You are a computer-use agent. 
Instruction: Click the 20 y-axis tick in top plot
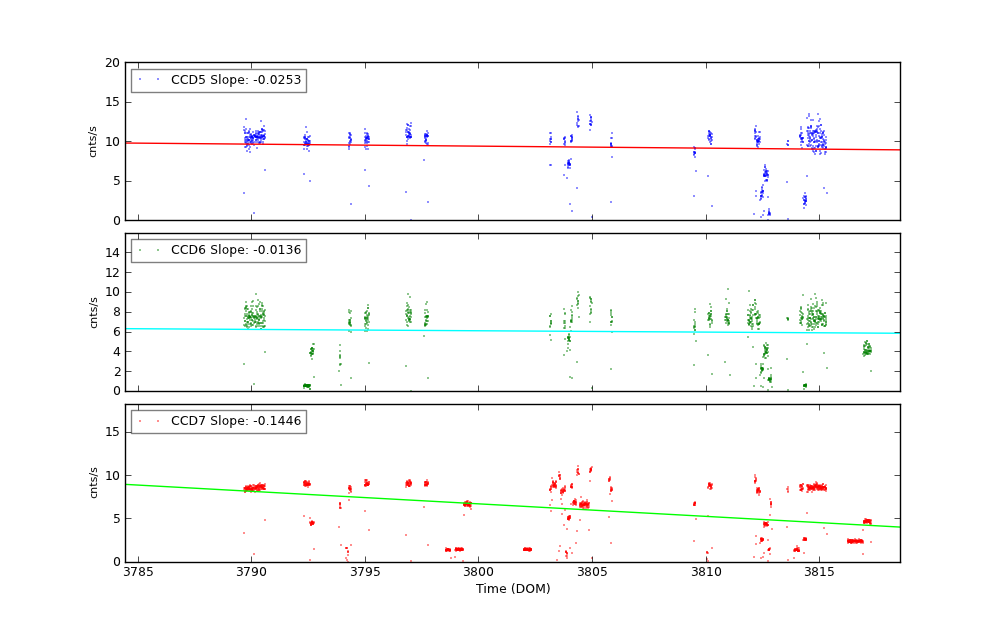(112, 62)
